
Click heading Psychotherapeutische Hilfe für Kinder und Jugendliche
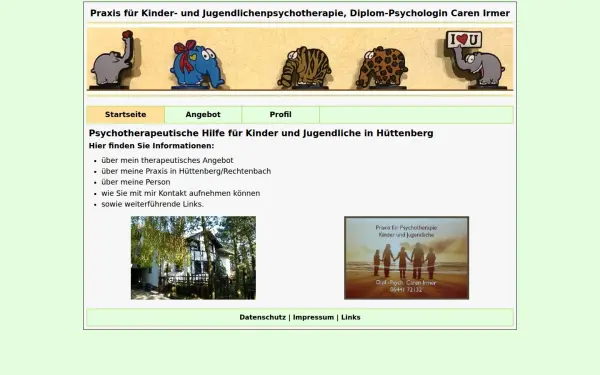[261, 133]
